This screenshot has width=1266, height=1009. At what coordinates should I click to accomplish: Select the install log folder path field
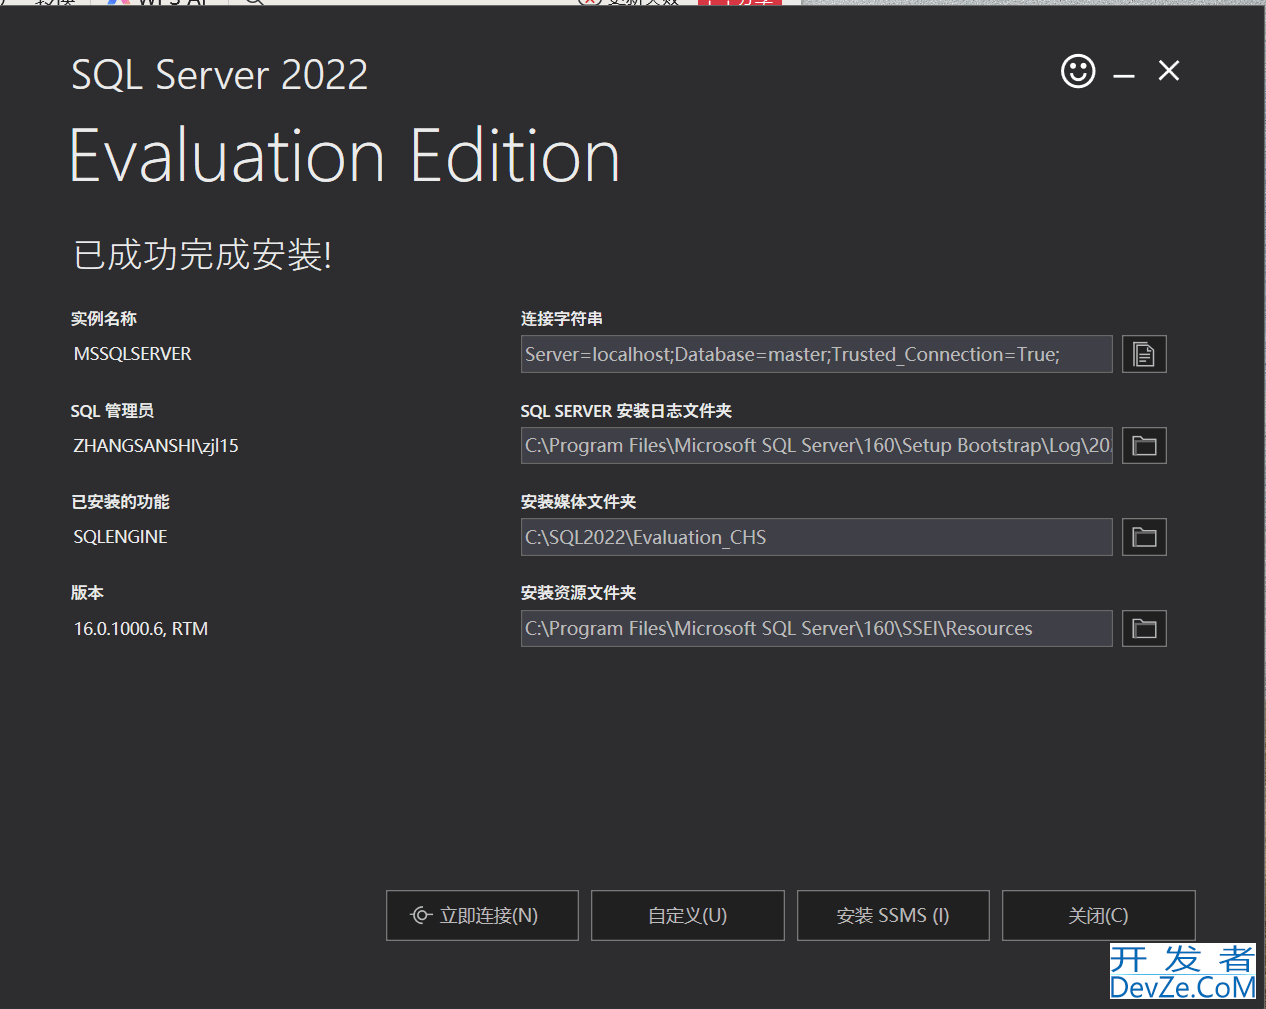[x=816, y=446]
